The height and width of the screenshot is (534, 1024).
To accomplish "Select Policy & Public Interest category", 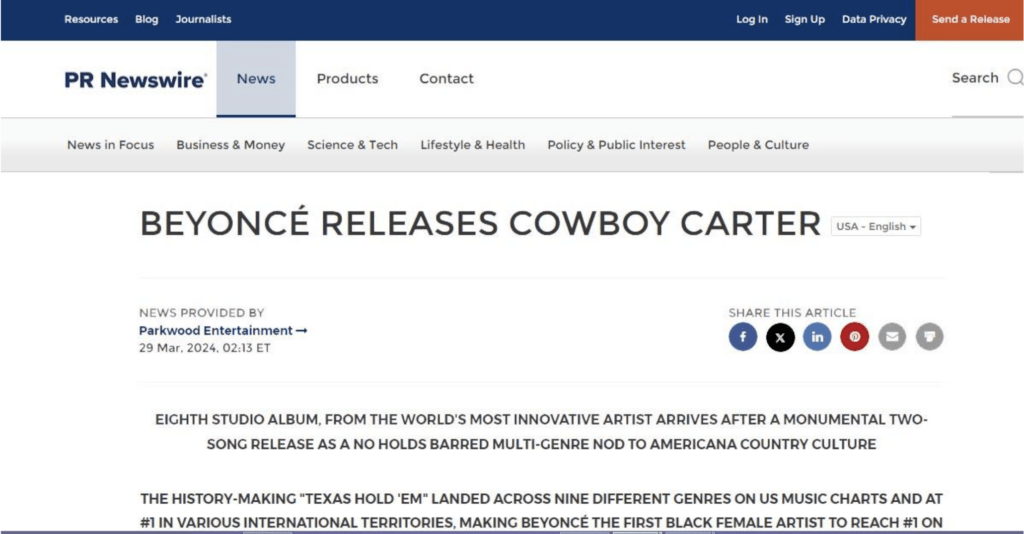I will point(616,145).
